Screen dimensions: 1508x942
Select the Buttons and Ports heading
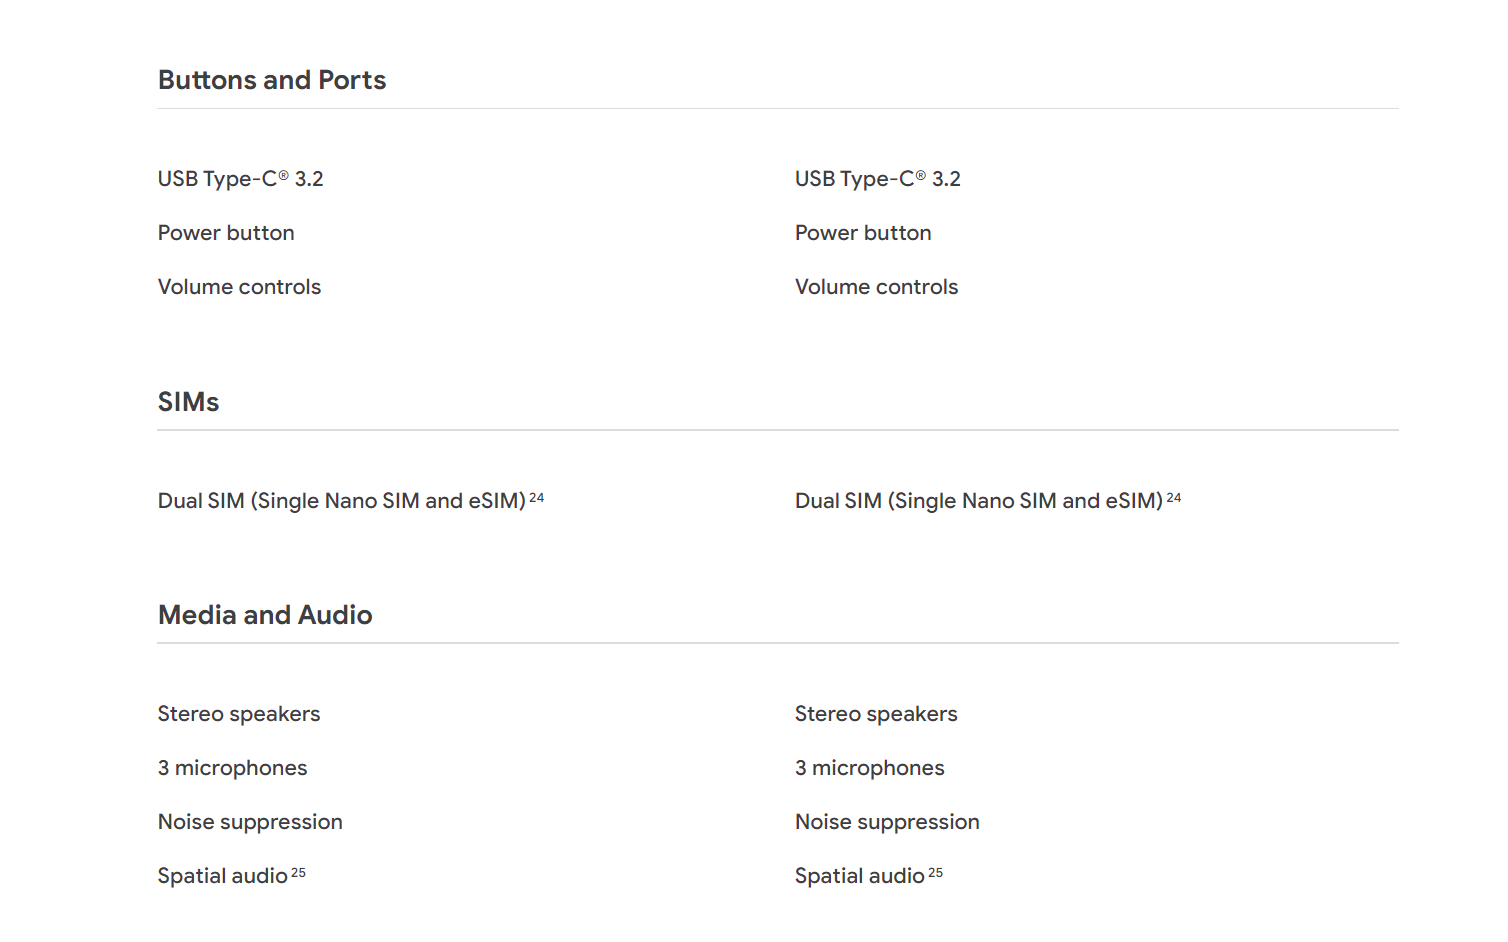click(272, 80)
